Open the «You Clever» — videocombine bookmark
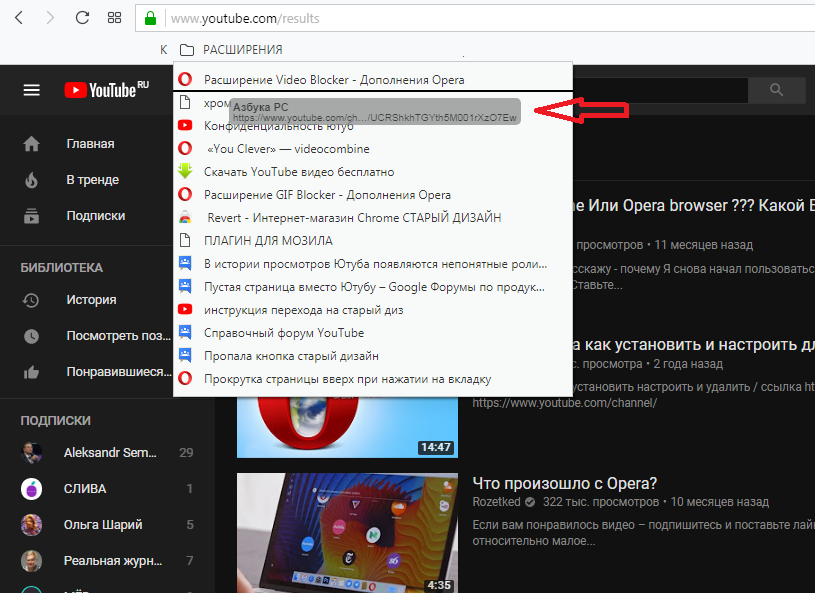The height and width of the screenshot is (593, 815). coord(373,149)
